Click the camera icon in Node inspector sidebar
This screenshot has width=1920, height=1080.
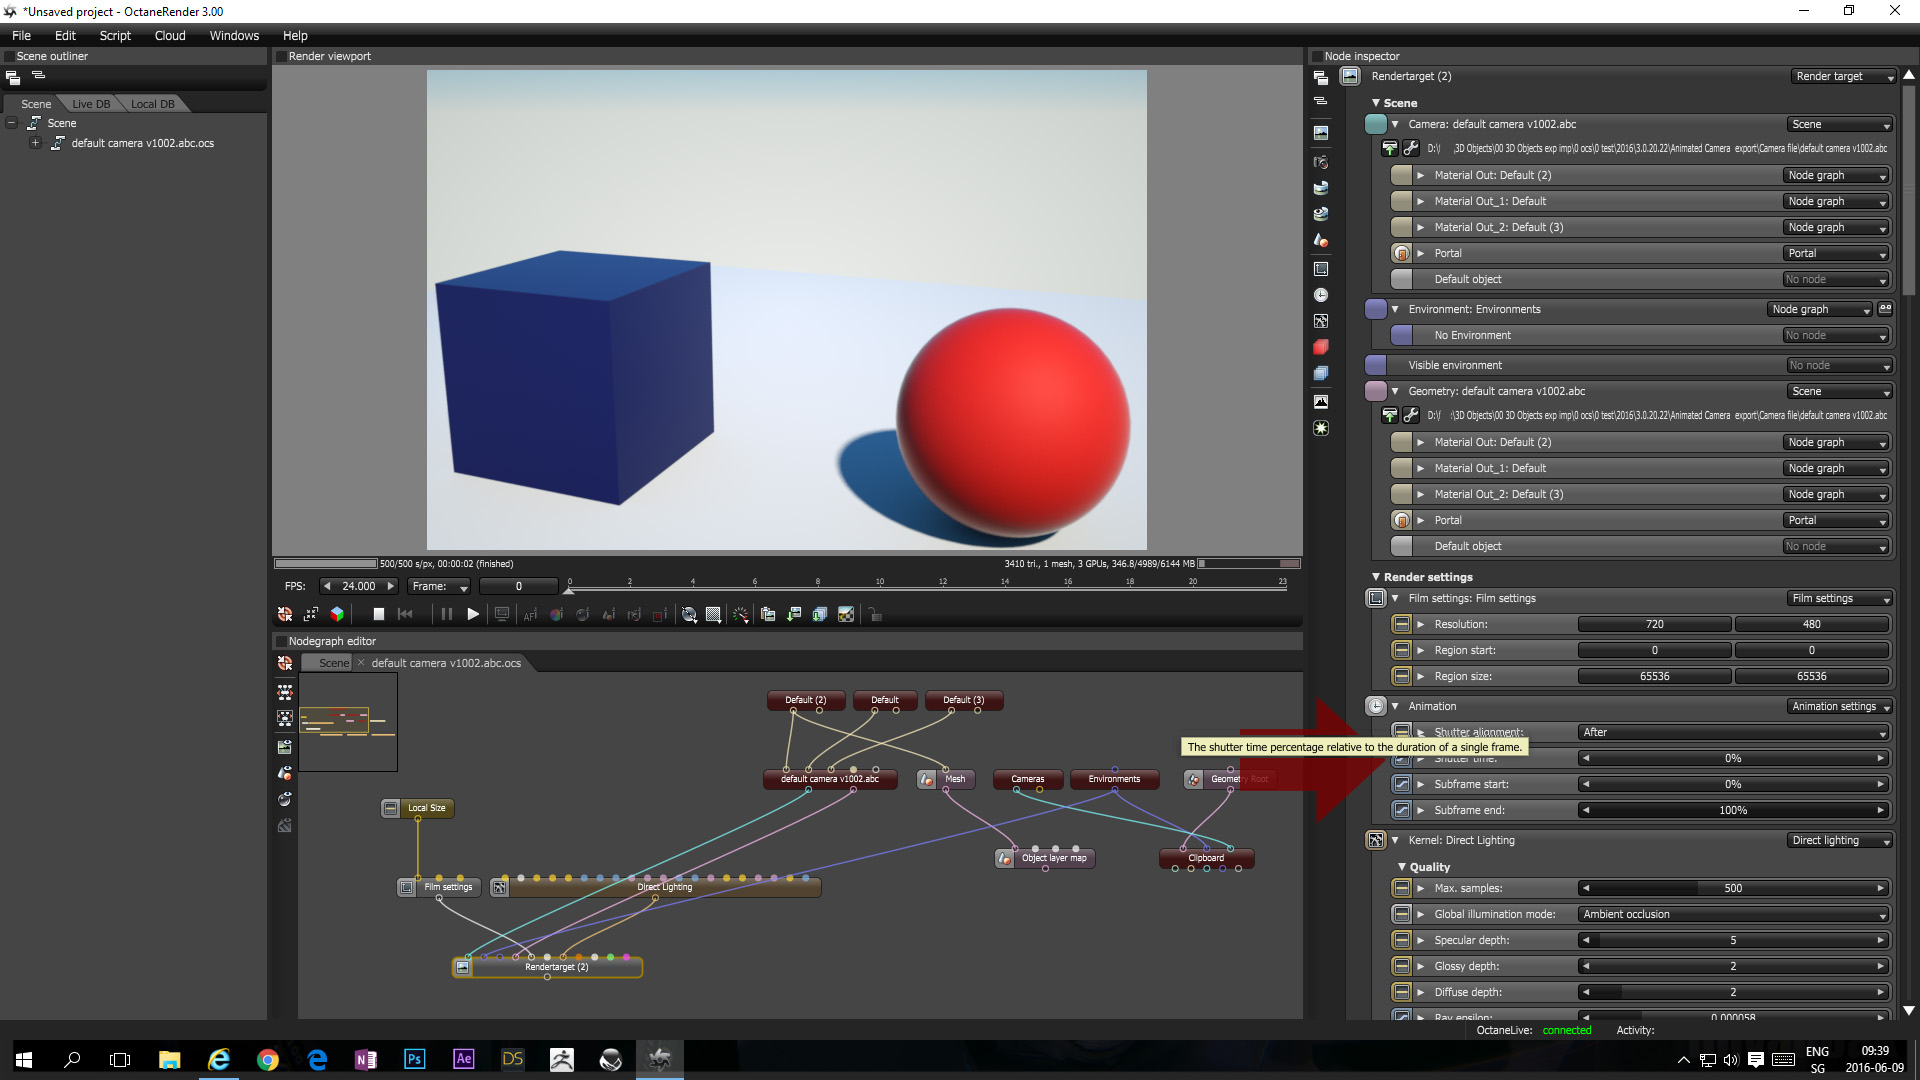pyautogui.click(x=1321, y=162)
